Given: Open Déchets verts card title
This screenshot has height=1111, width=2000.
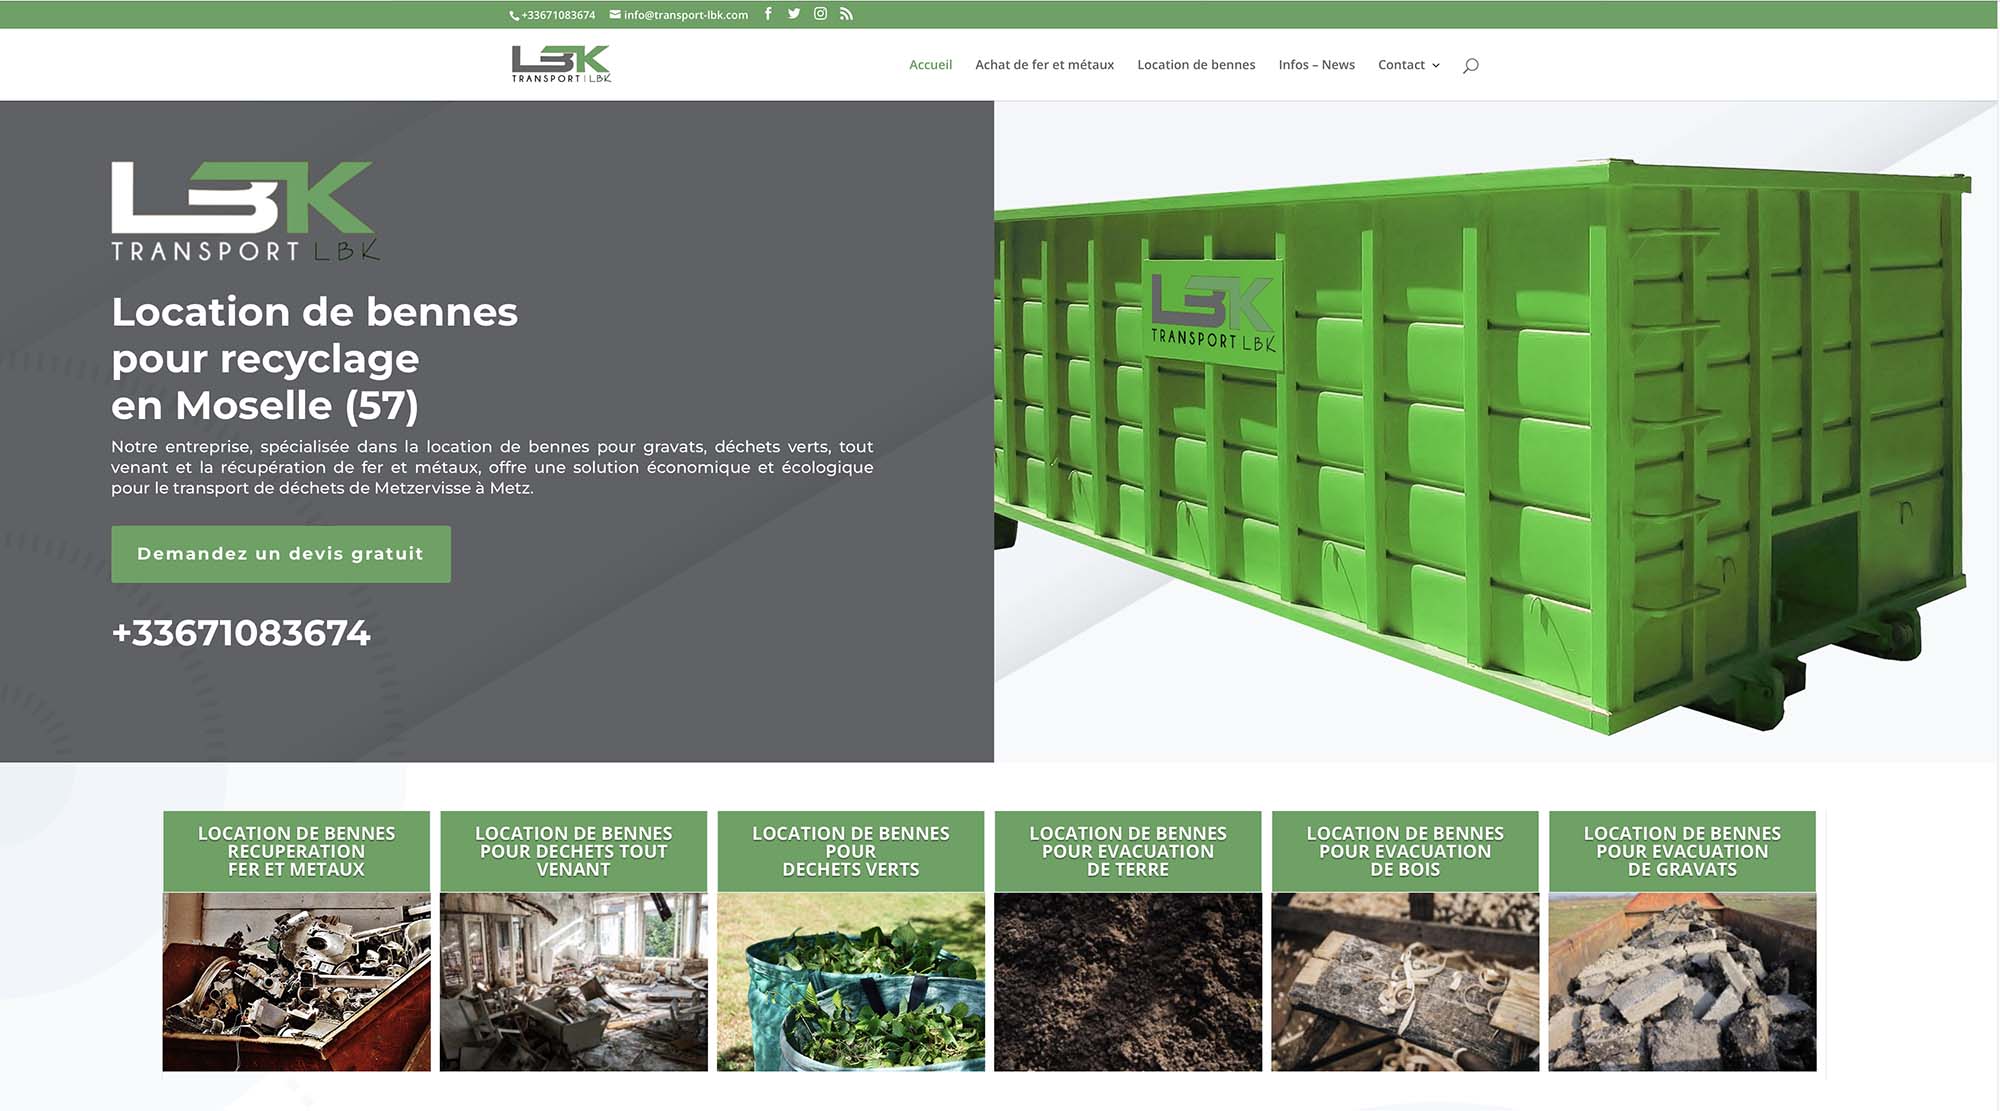Looking at the screenshot, I should 851,851.
